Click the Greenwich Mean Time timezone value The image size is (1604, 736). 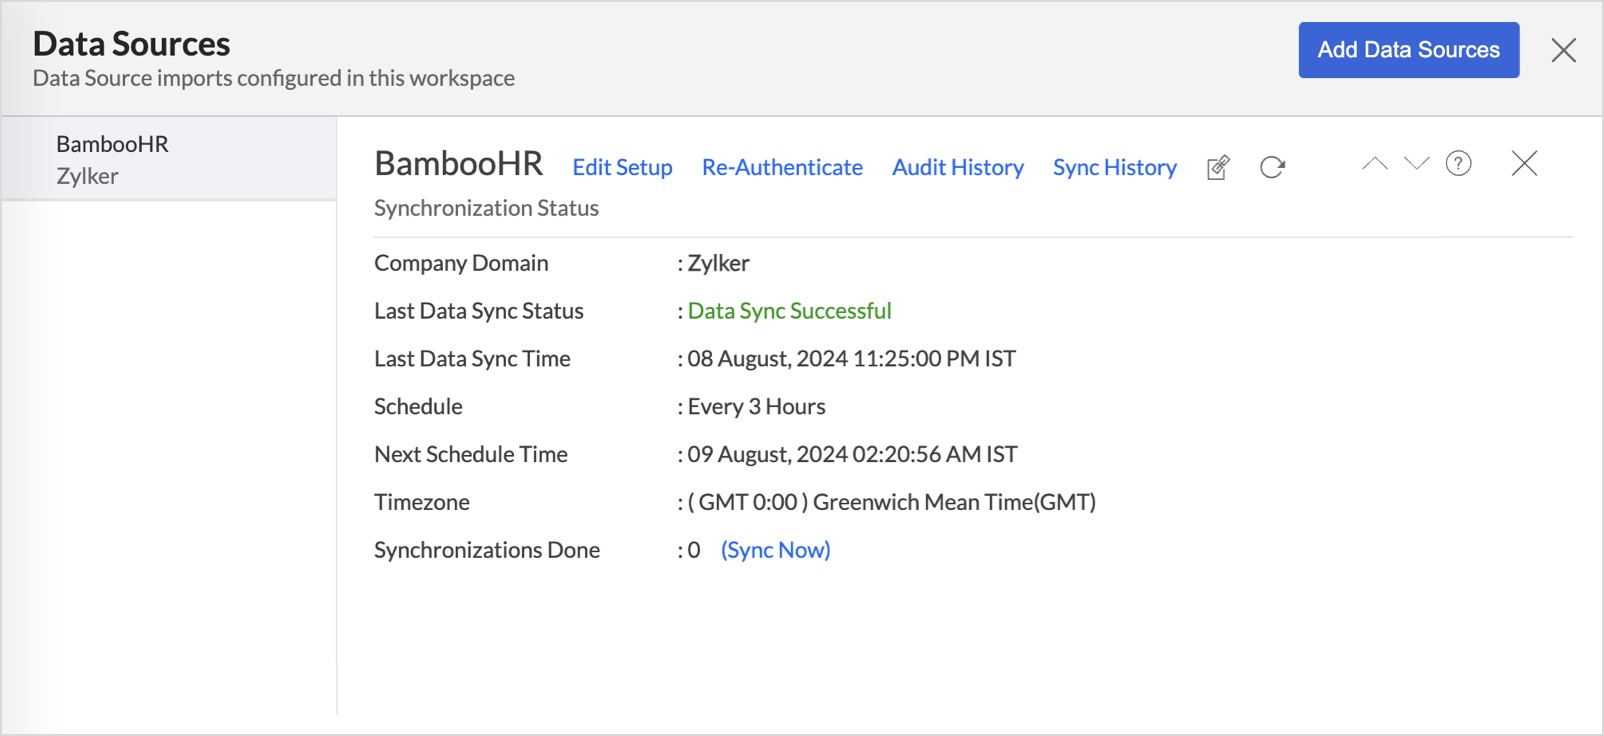point(891,502)
